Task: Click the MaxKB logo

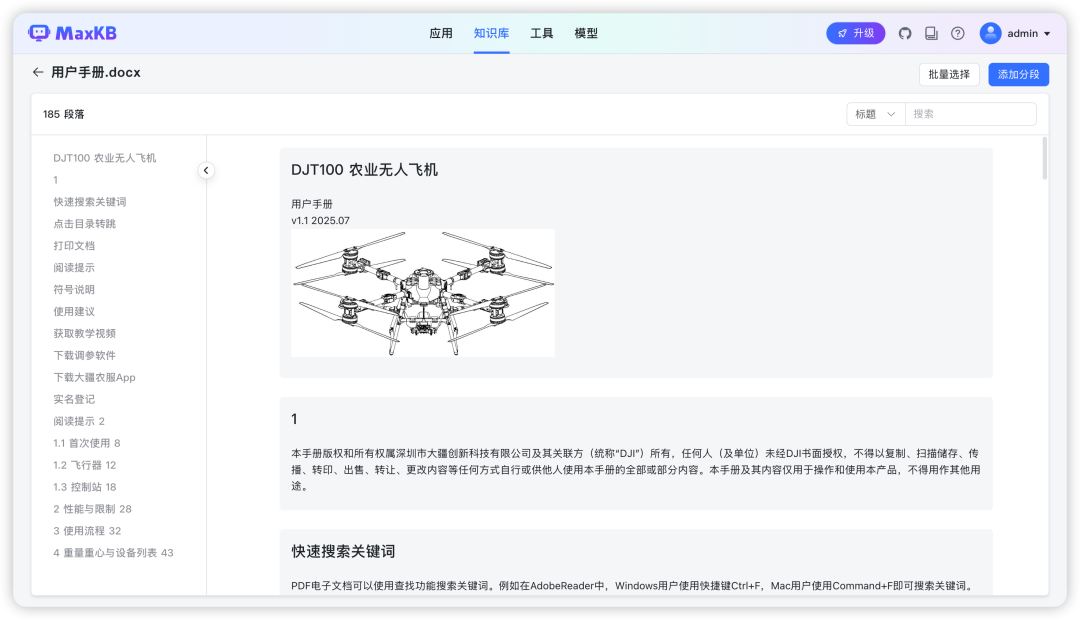Action: (x=72, y=33)
